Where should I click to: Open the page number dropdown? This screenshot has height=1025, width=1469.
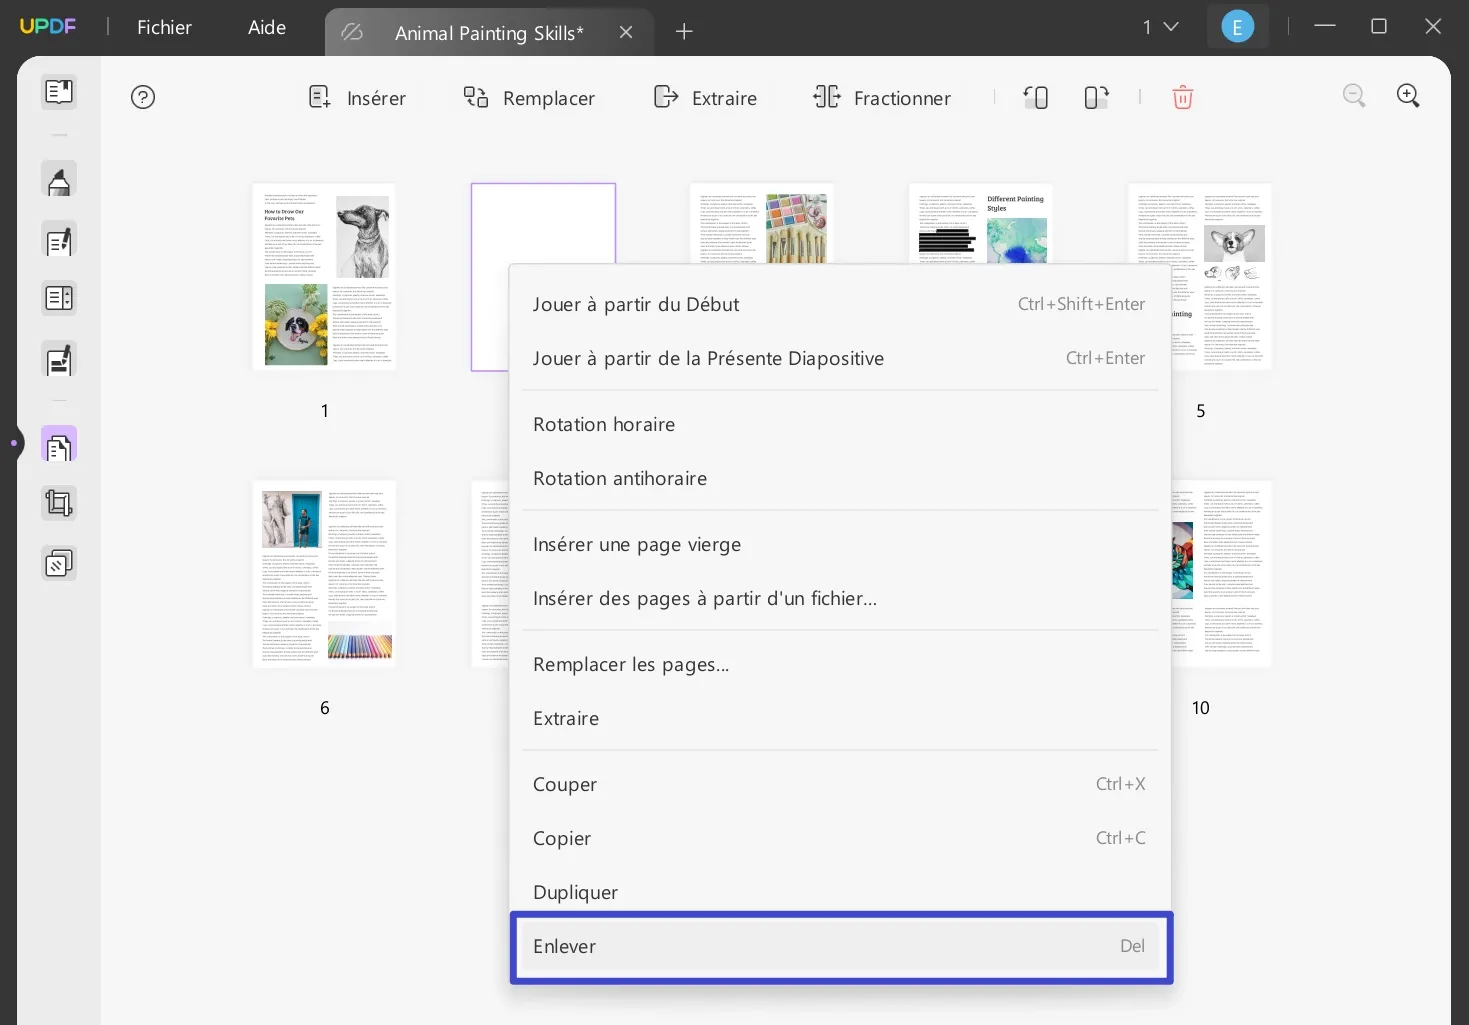pyautogui.click(x=1158, y=27)
